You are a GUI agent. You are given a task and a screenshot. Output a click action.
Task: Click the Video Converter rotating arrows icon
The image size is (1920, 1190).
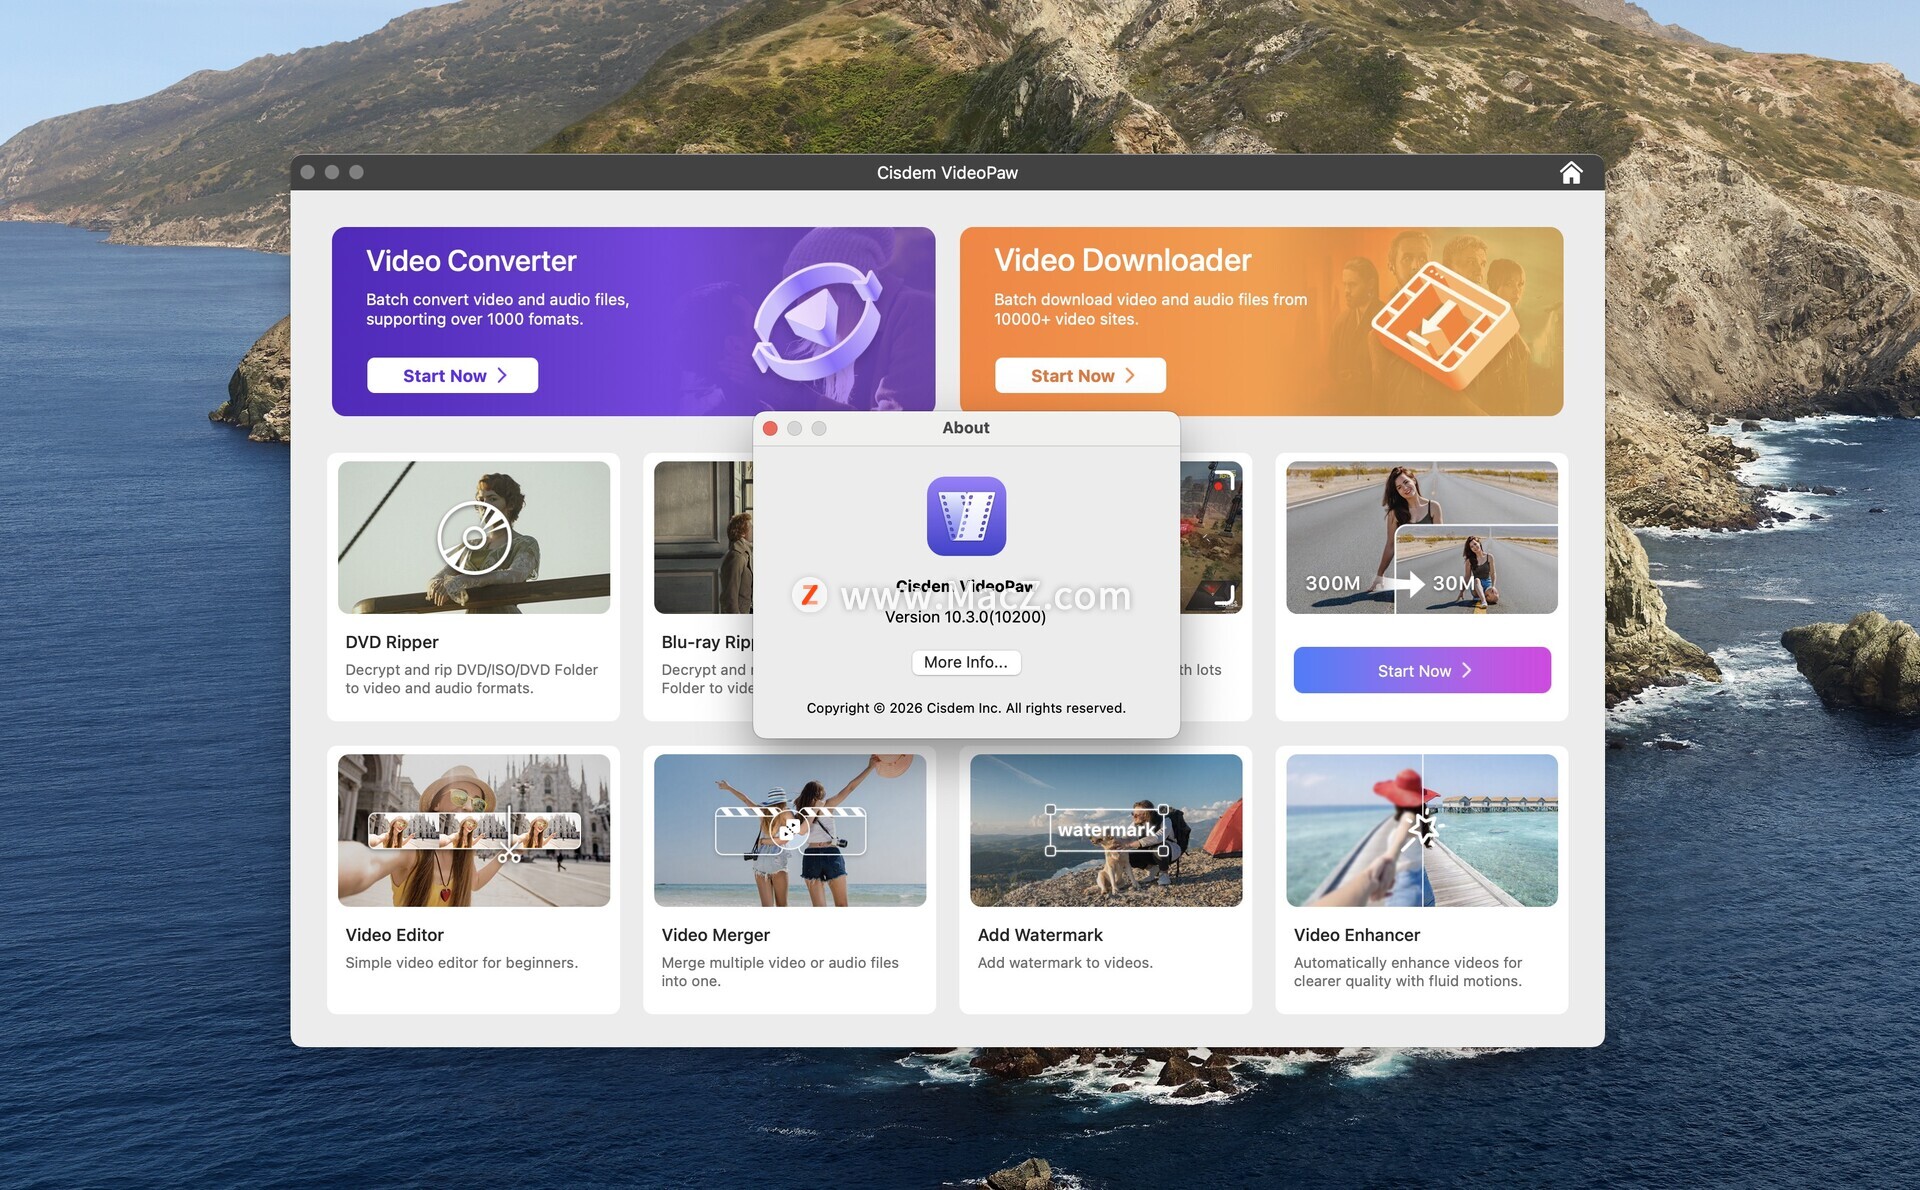(816, 322)
